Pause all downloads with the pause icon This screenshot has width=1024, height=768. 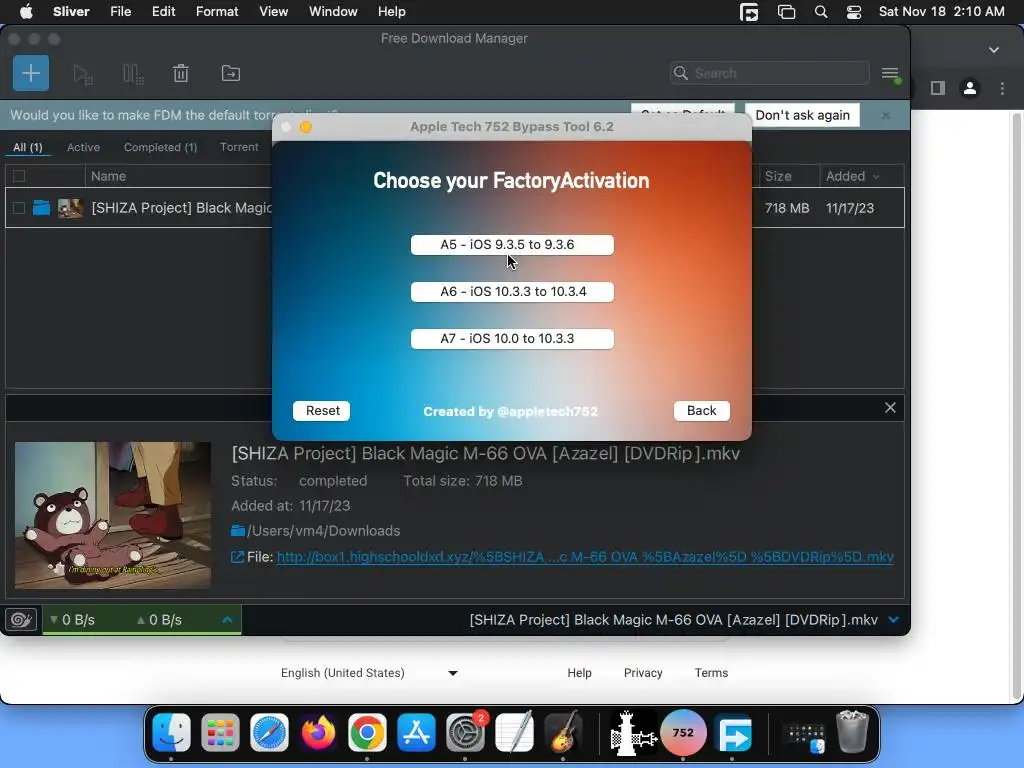[x=133, y=74]
